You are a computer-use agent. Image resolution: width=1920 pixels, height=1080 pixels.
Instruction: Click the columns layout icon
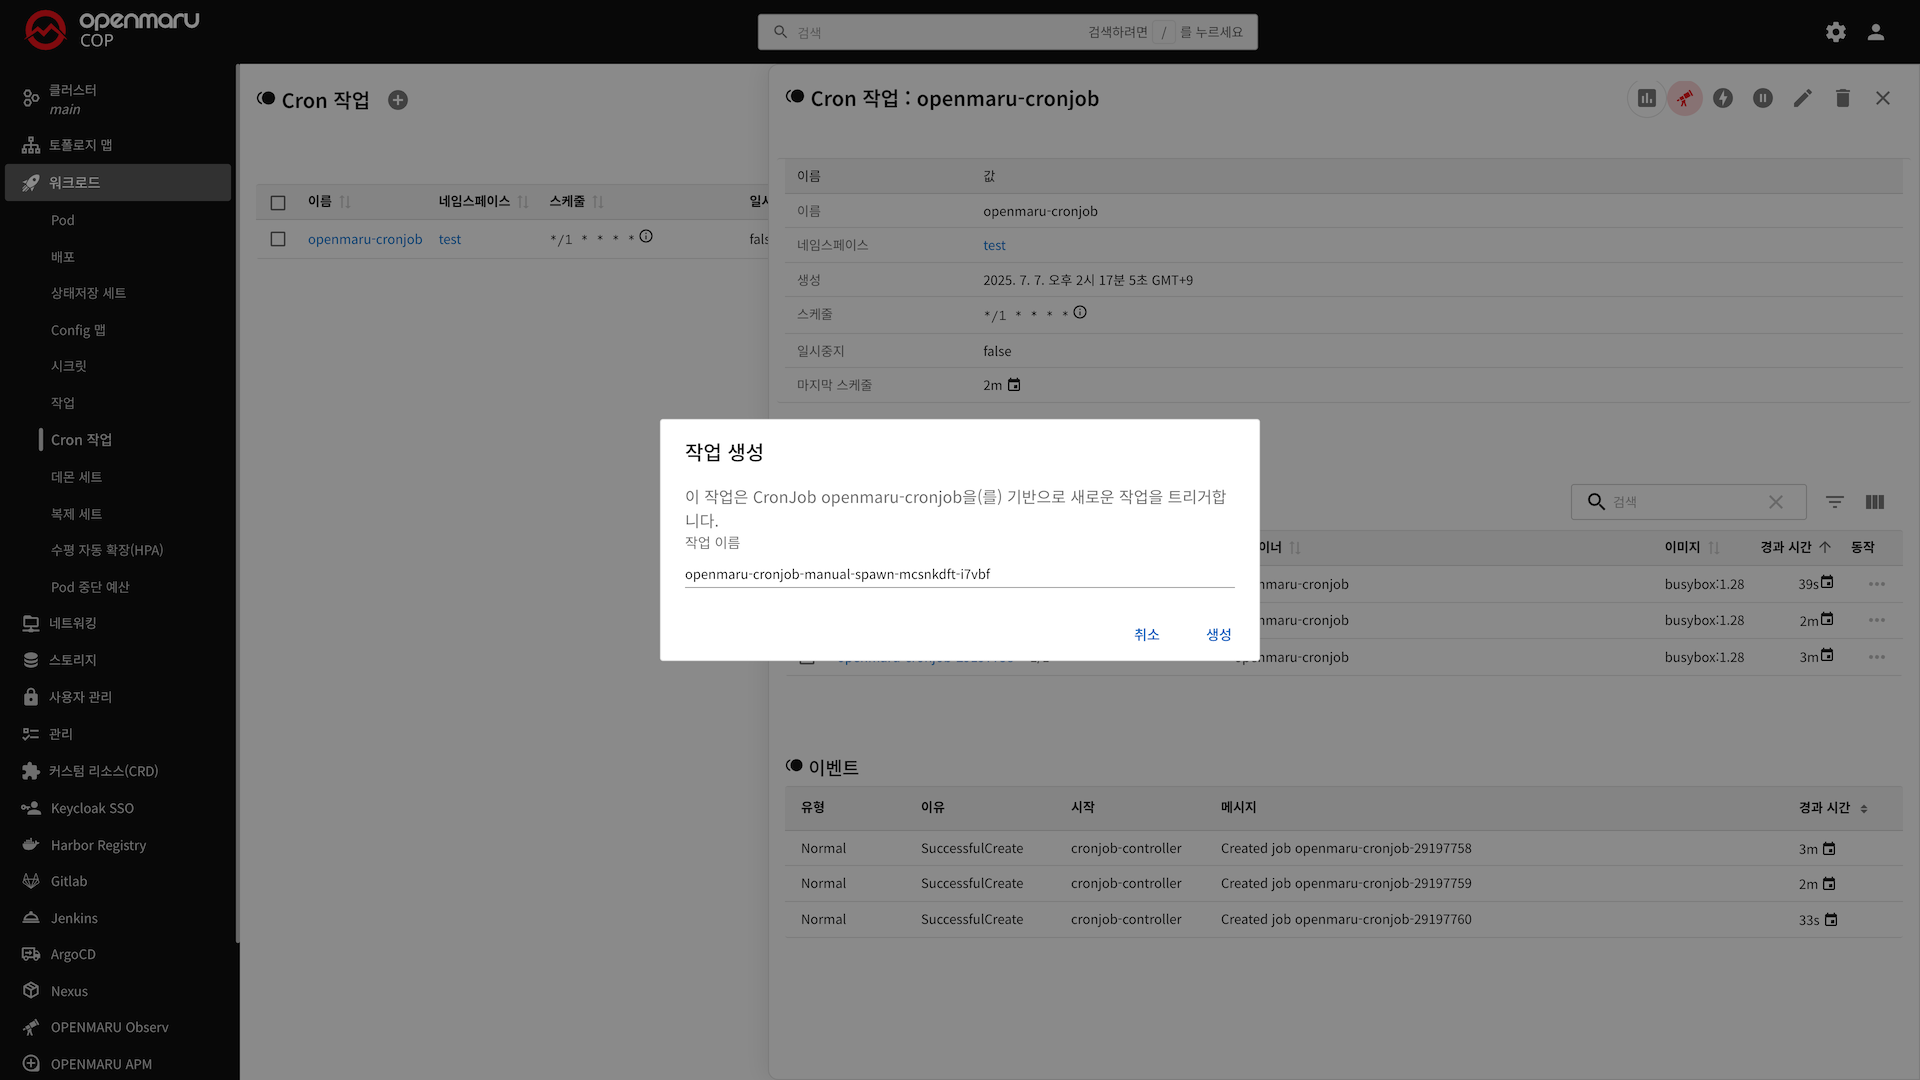click(1874, 502)
